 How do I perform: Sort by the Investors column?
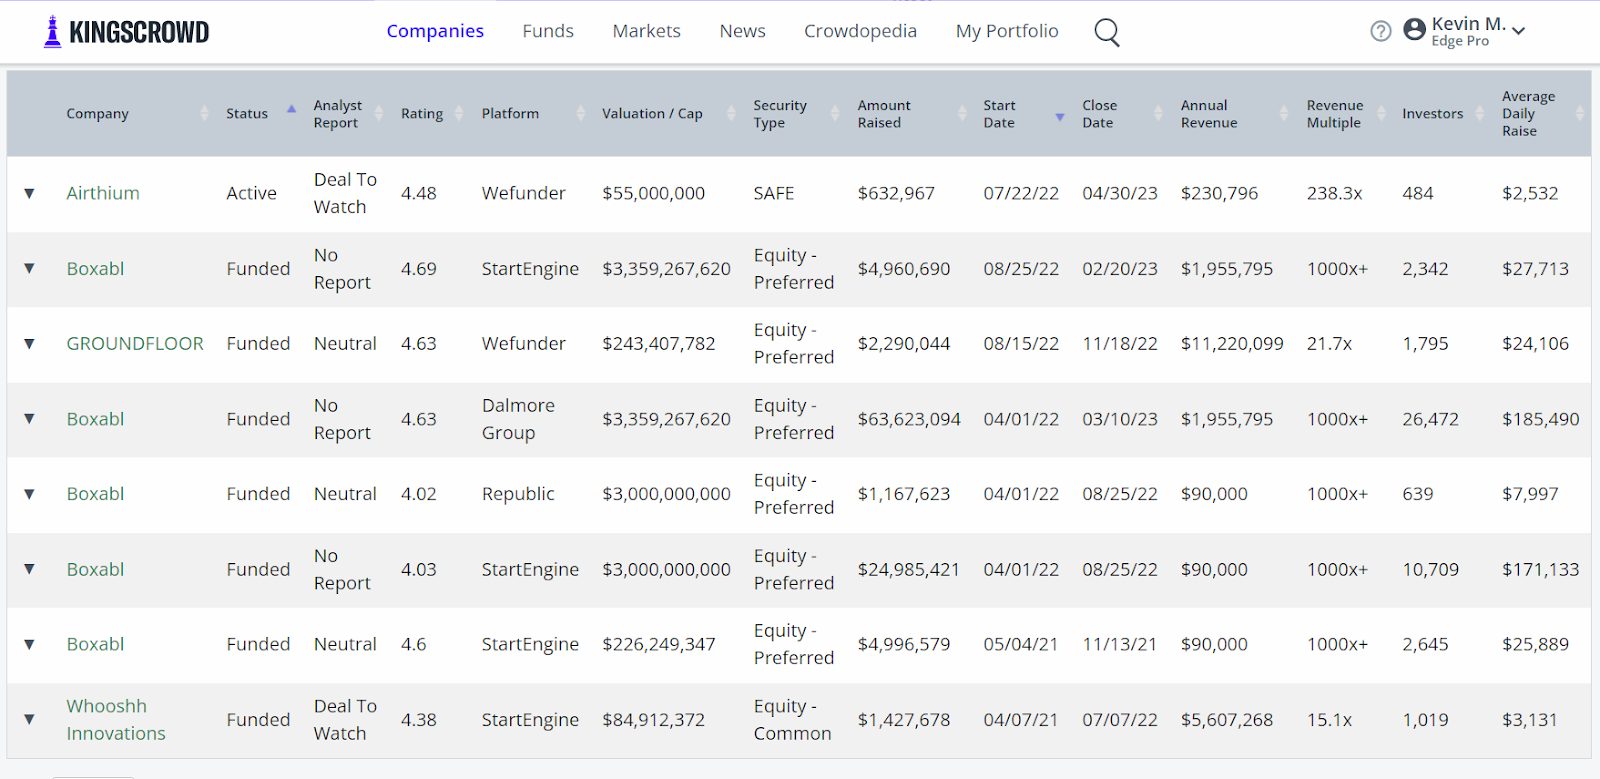click(x=1432, y=114)
